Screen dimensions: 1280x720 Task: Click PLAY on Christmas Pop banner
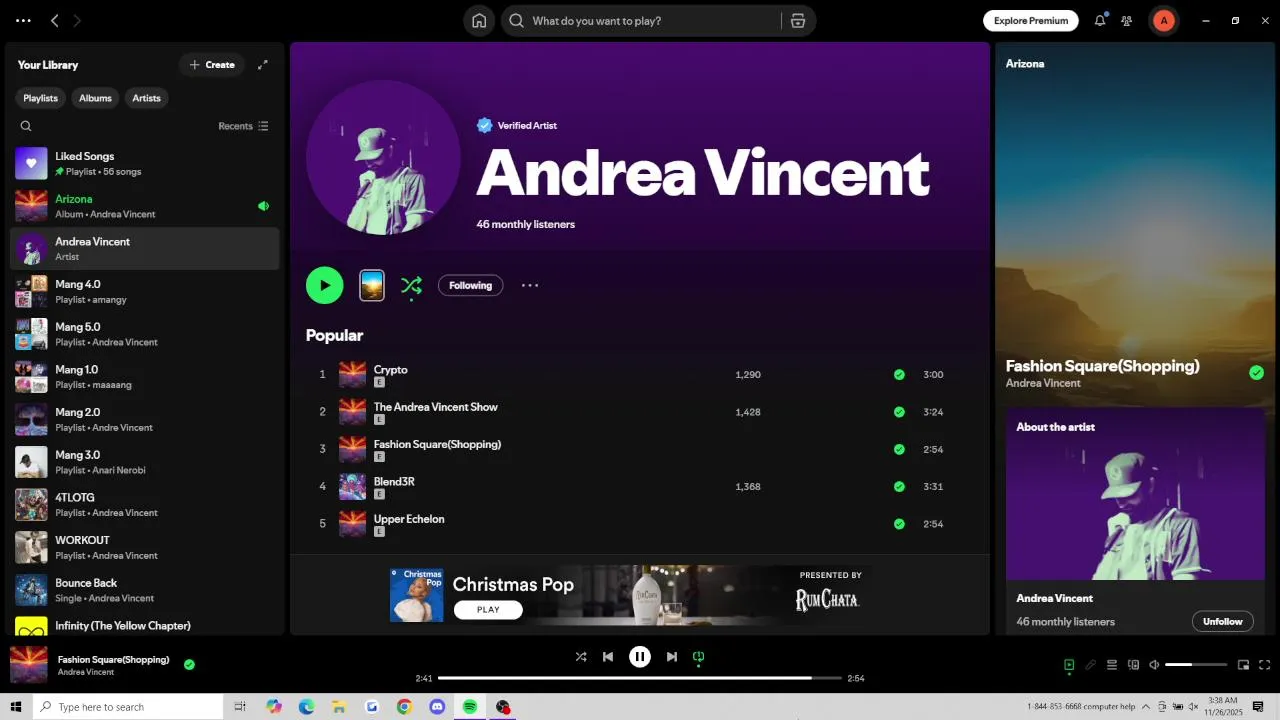coord(488,609)
